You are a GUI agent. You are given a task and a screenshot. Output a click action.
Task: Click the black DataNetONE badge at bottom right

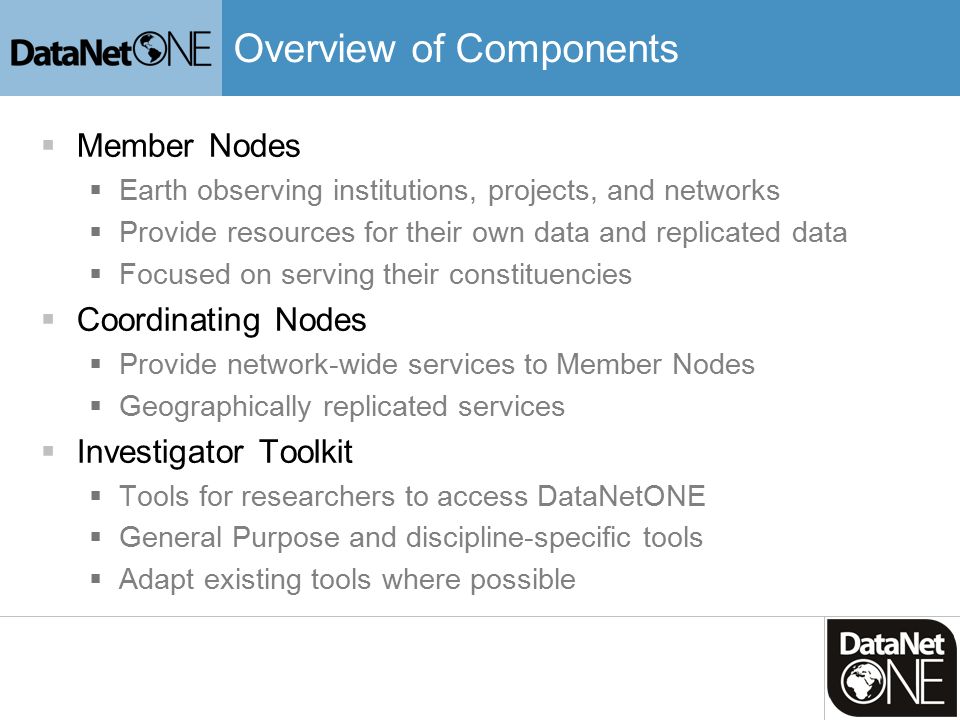pyautogui.click(x=892, y=667)
